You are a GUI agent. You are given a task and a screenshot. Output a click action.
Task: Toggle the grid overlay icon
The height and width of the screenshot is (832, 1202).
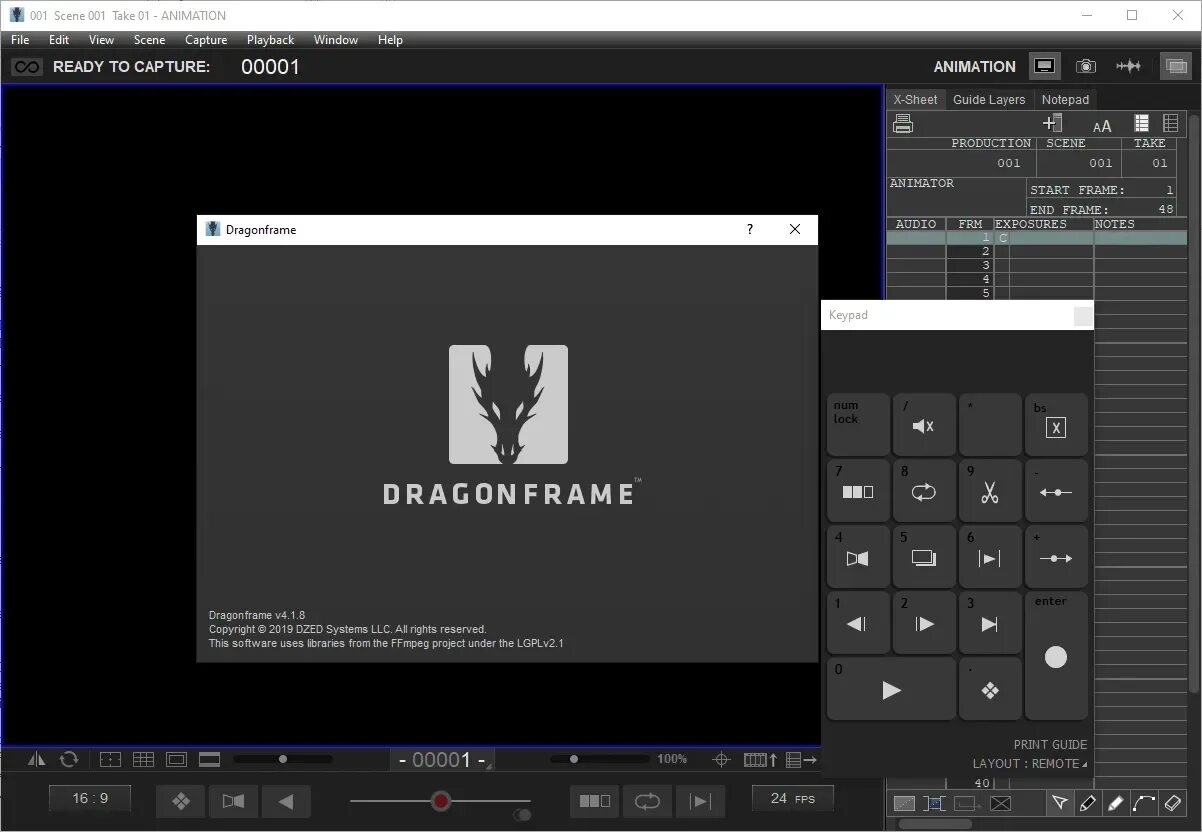pyautogui.click(x=143, y=760)
